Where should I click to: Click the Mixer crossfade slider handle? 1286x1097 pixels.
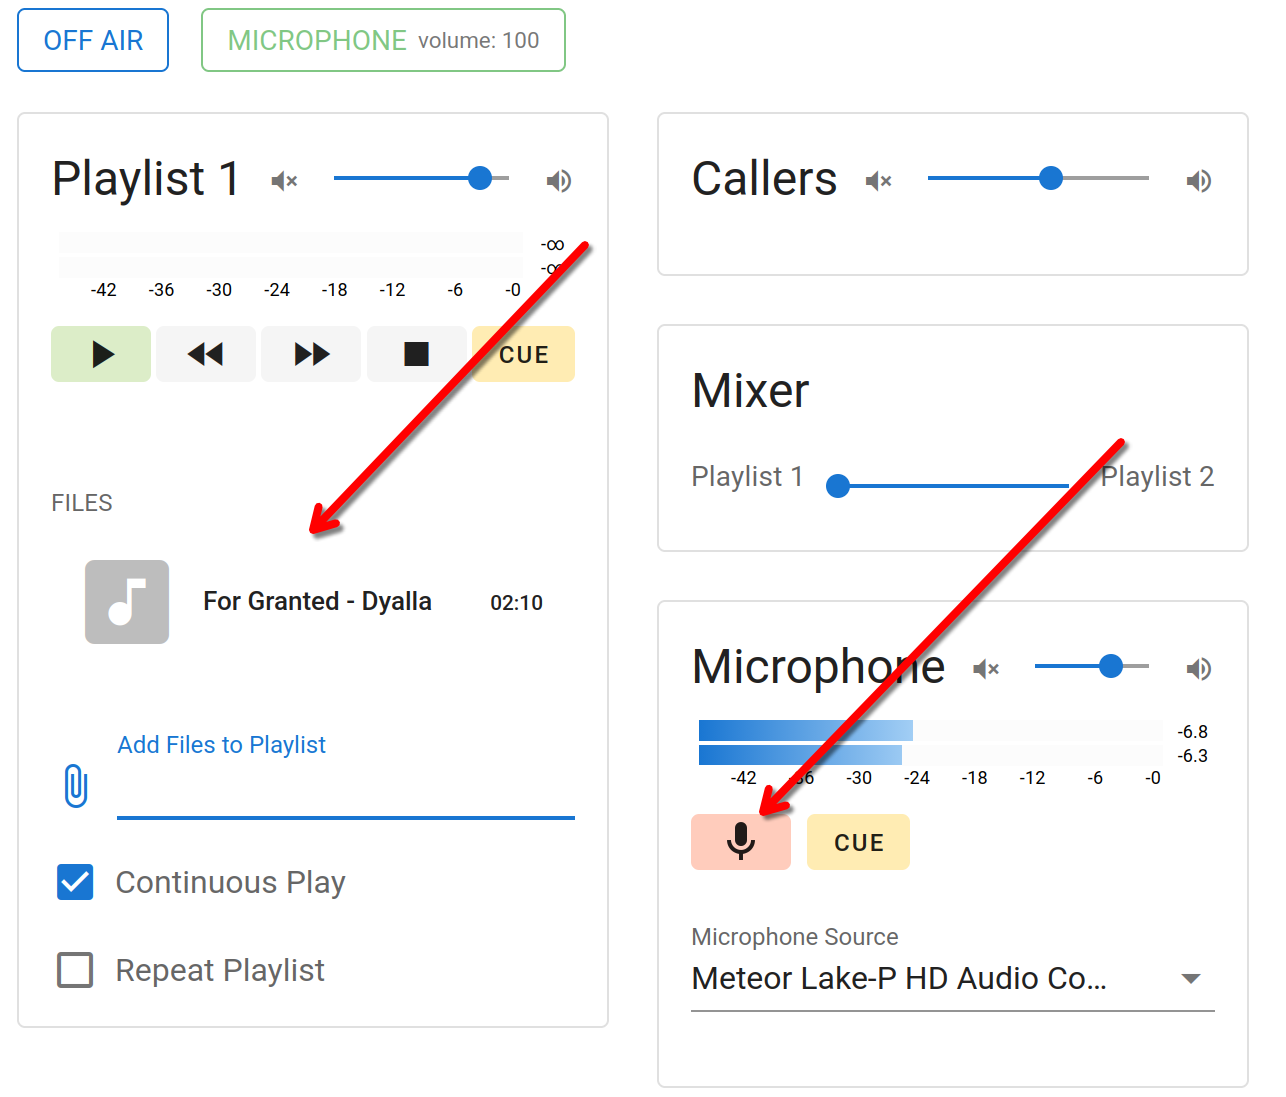[838, 486]
